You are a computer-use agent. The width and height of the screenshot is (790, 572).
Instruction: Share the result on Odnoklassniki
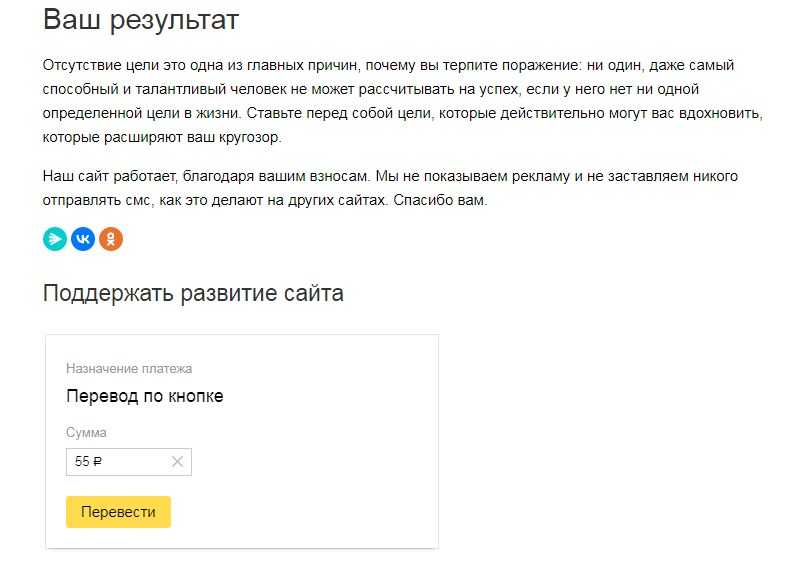(x=111, y=239)
